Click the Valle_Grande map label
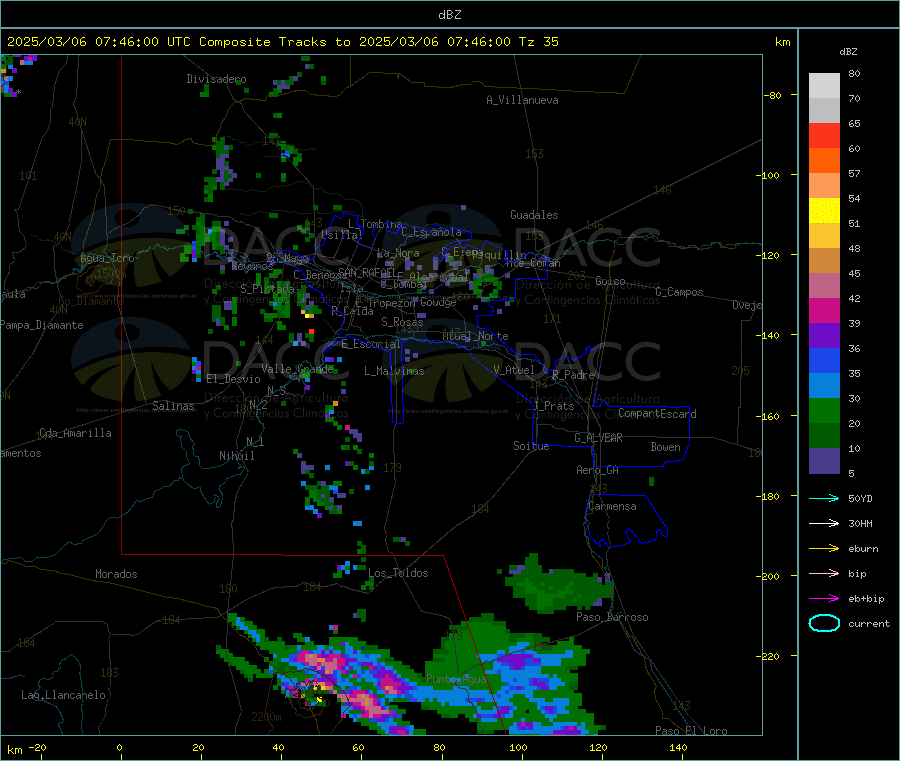The height and width of the screenshot is (761, 900). [x=298, y=369]
